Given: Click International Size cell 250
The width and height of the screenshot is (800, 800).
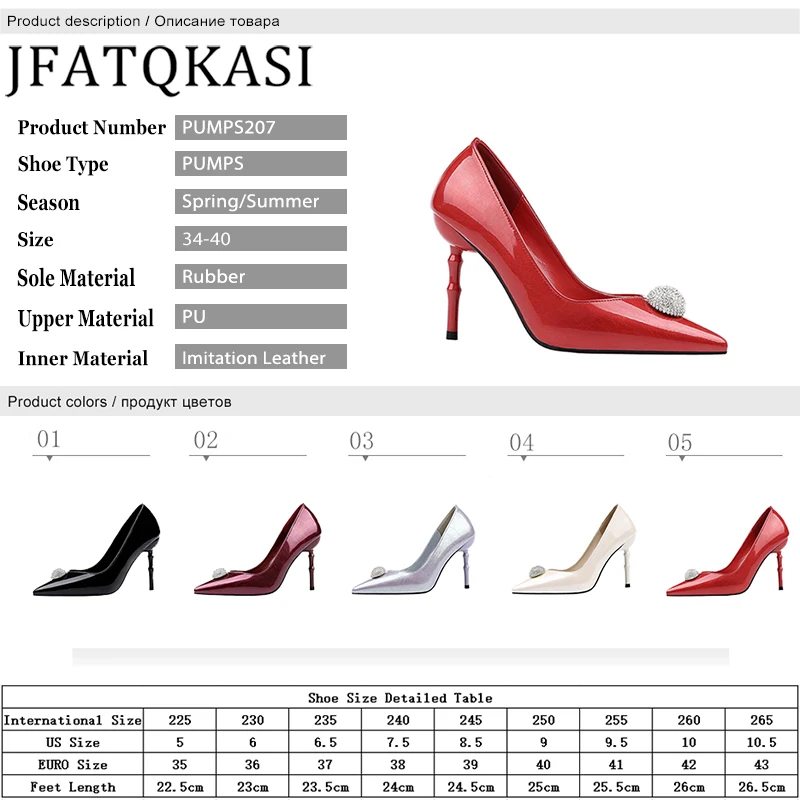Looking at the screenshot, I should pyautogui.click(x=543, y=720).
